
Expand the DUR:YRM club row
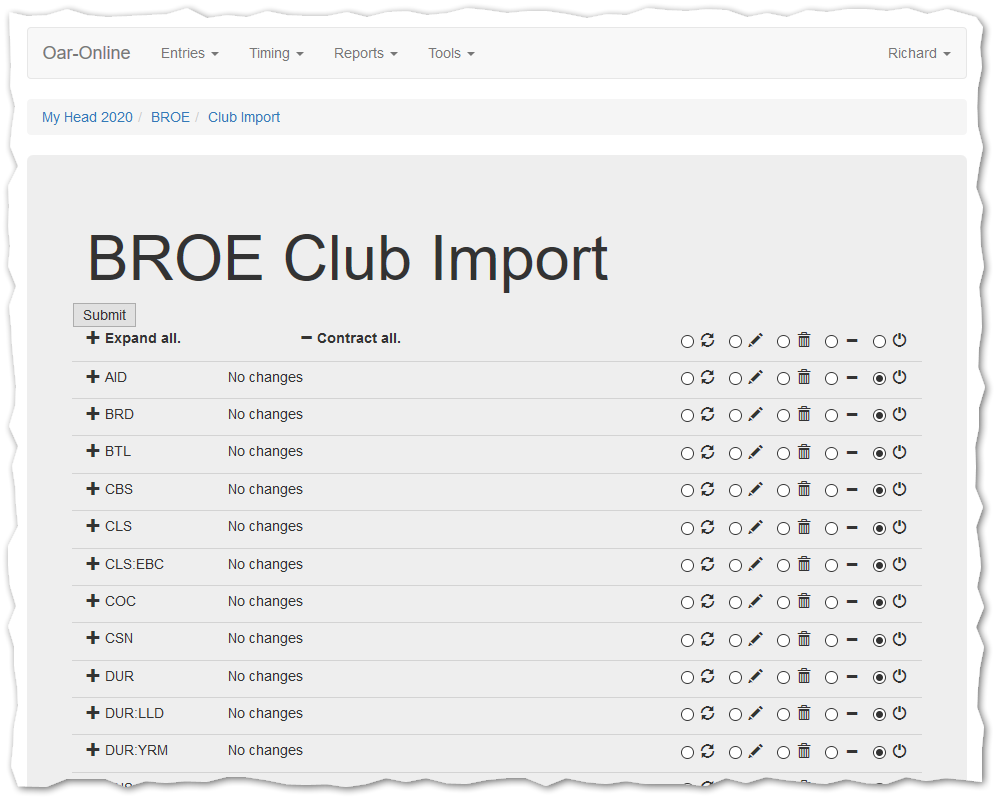(93, 750)
